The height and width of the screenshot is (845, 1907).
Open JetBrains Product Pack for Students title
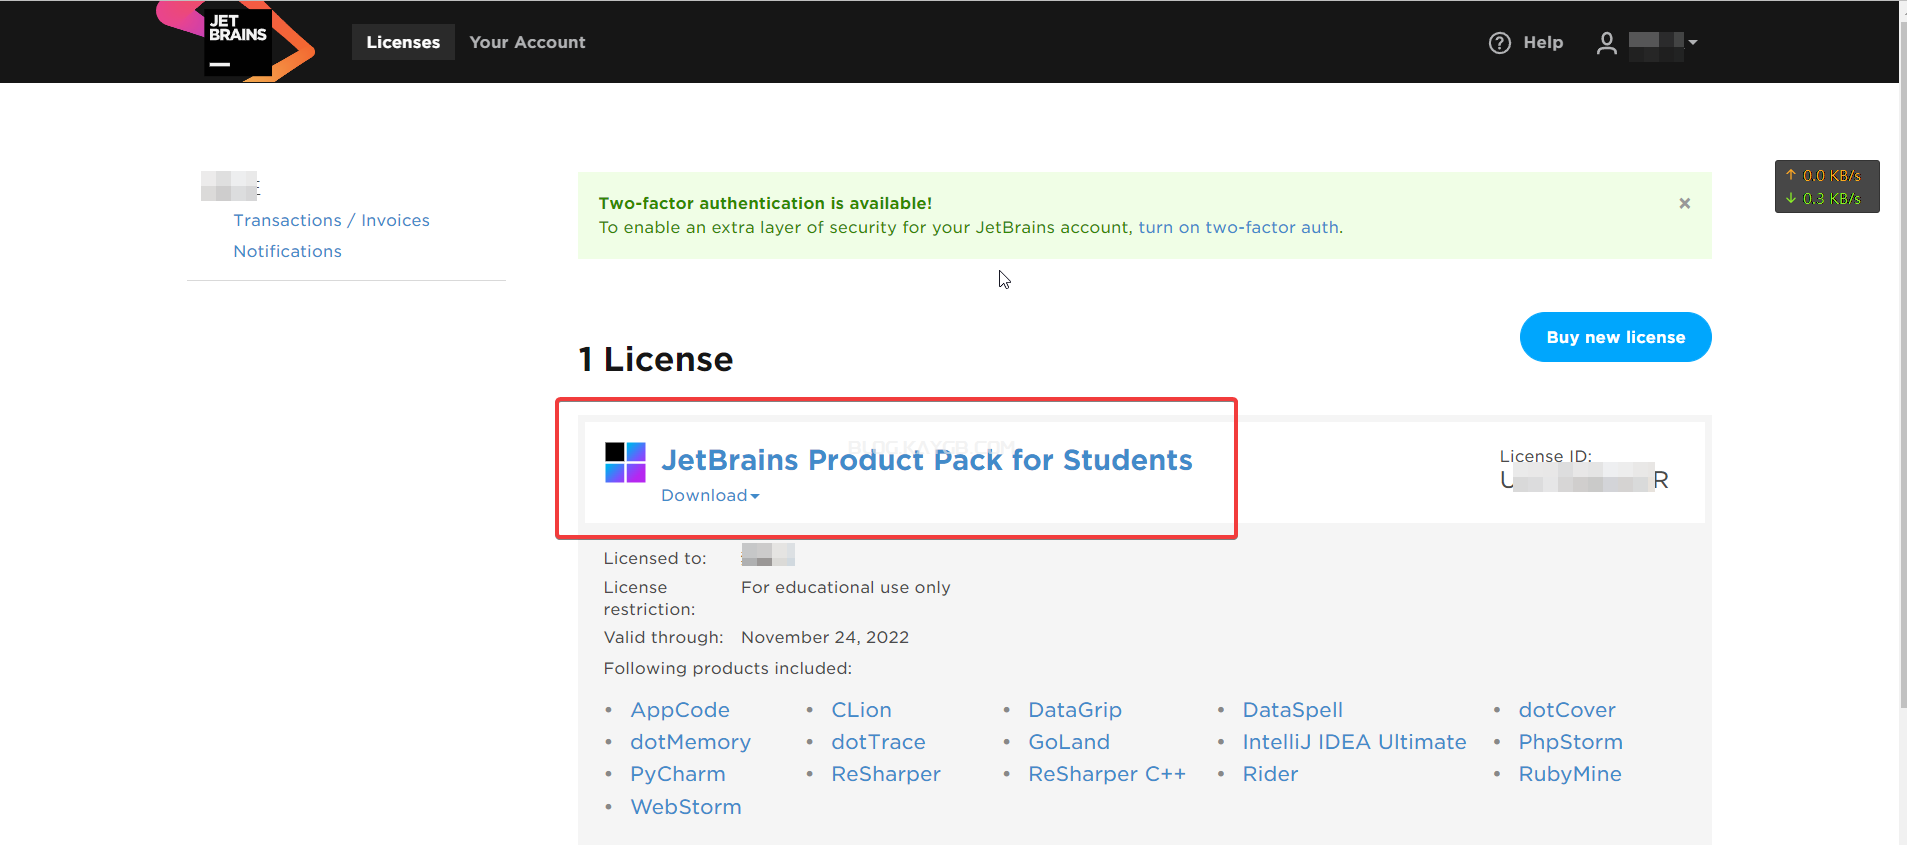926,459
